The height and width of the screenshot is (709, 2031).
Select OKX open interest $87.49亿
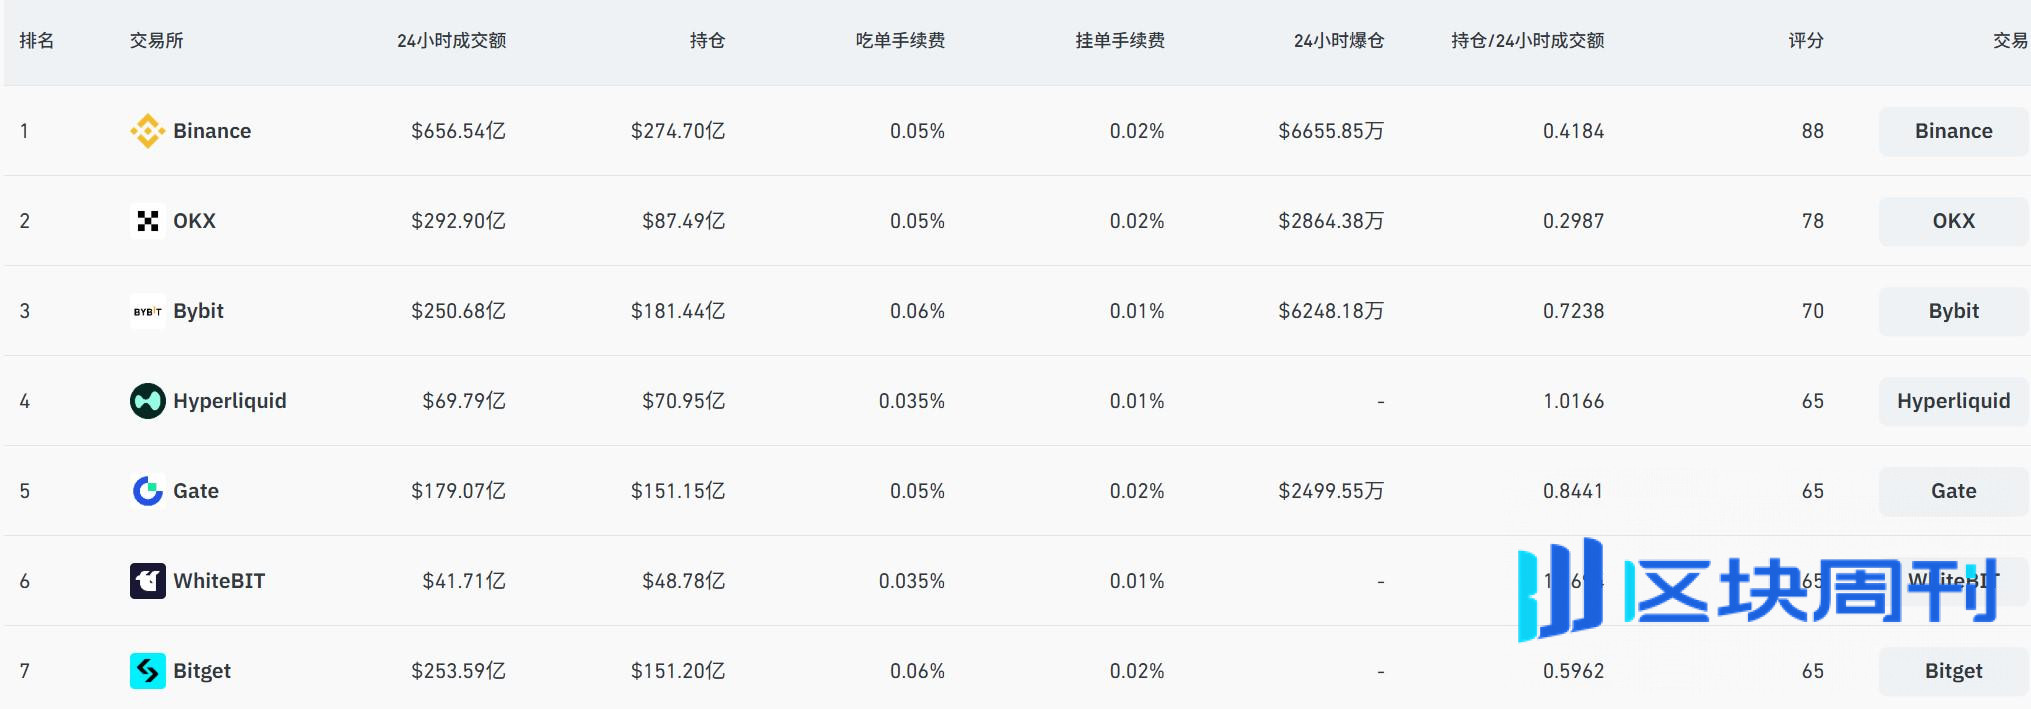[x=684, y=221]
